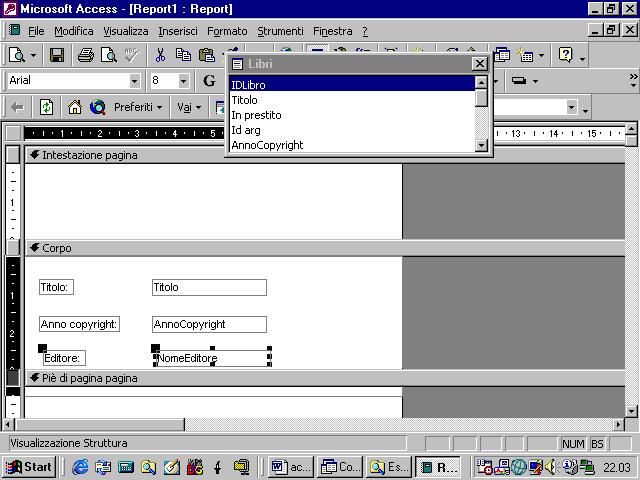The image size is (640, 480).
Task: Open the Start menu
Action: point(29,467)
